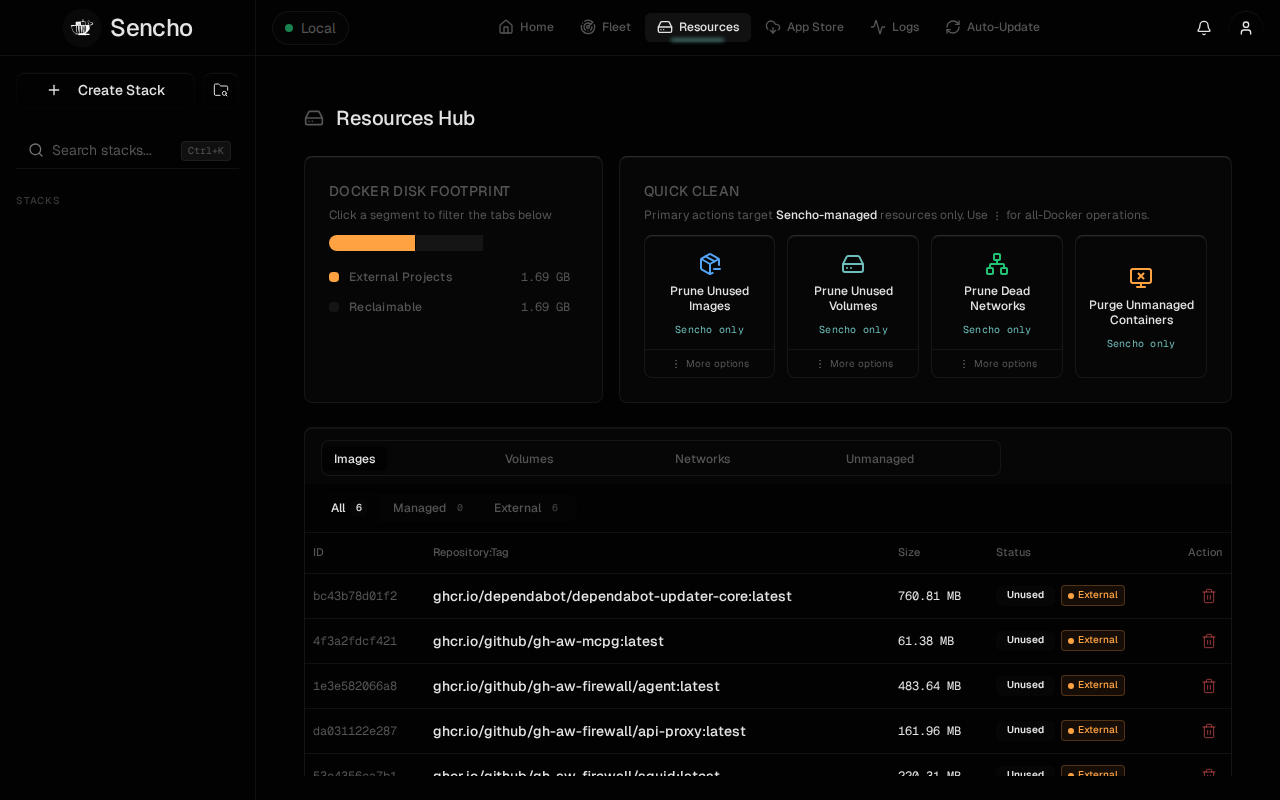This screenshot has height=800, width=1280.
Task: Expand More options under Prune Dead Networks
Action: coord(997,364)
